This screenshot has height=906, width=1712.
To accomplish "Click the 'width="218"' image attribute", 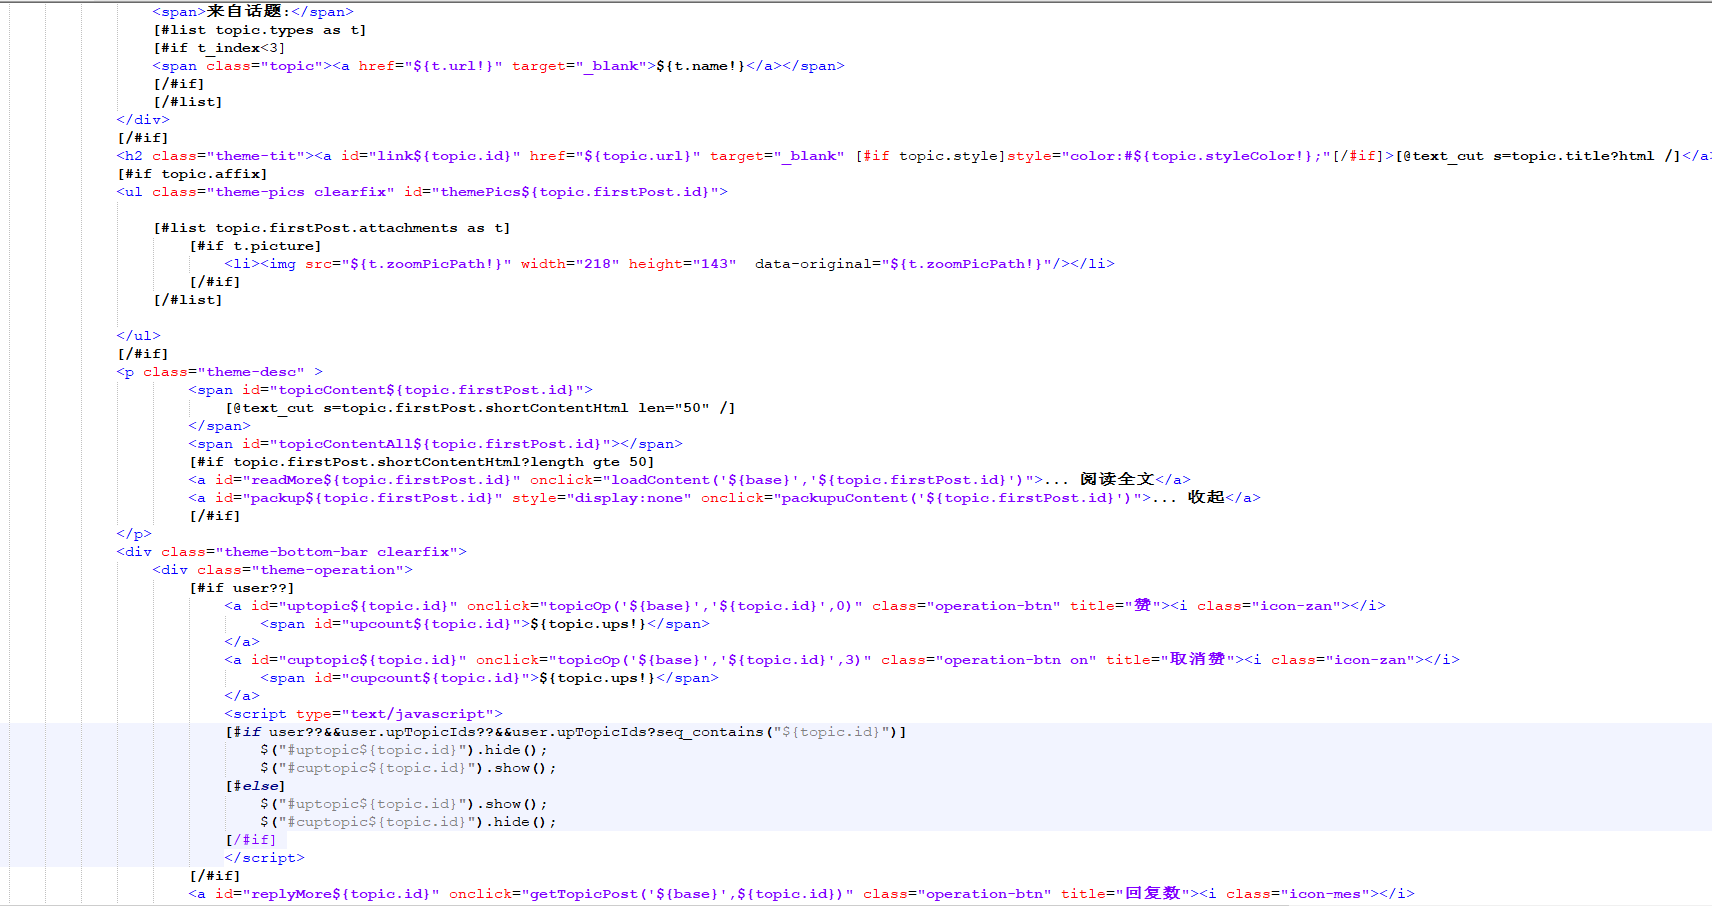I will point(570,264).
